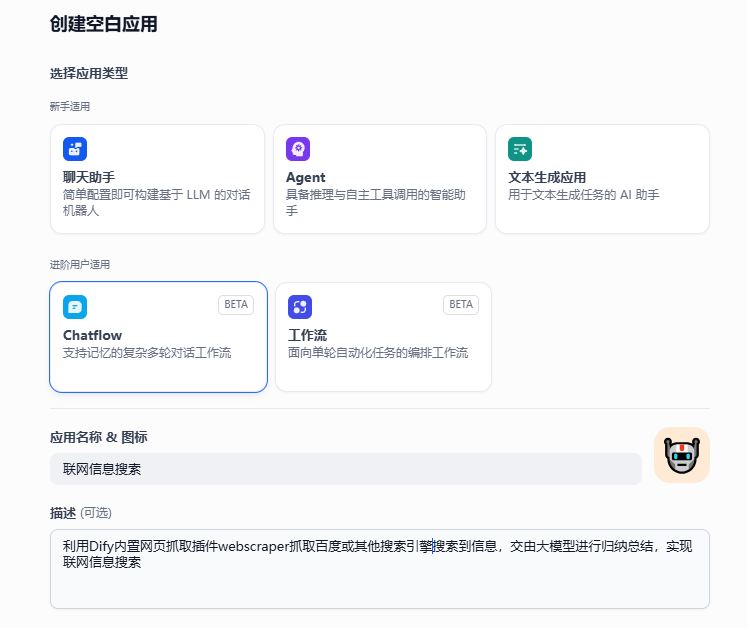Screen dimensions: 747x628
Task: Click the BETA badge on 工作流
Action: click(461, 305)
